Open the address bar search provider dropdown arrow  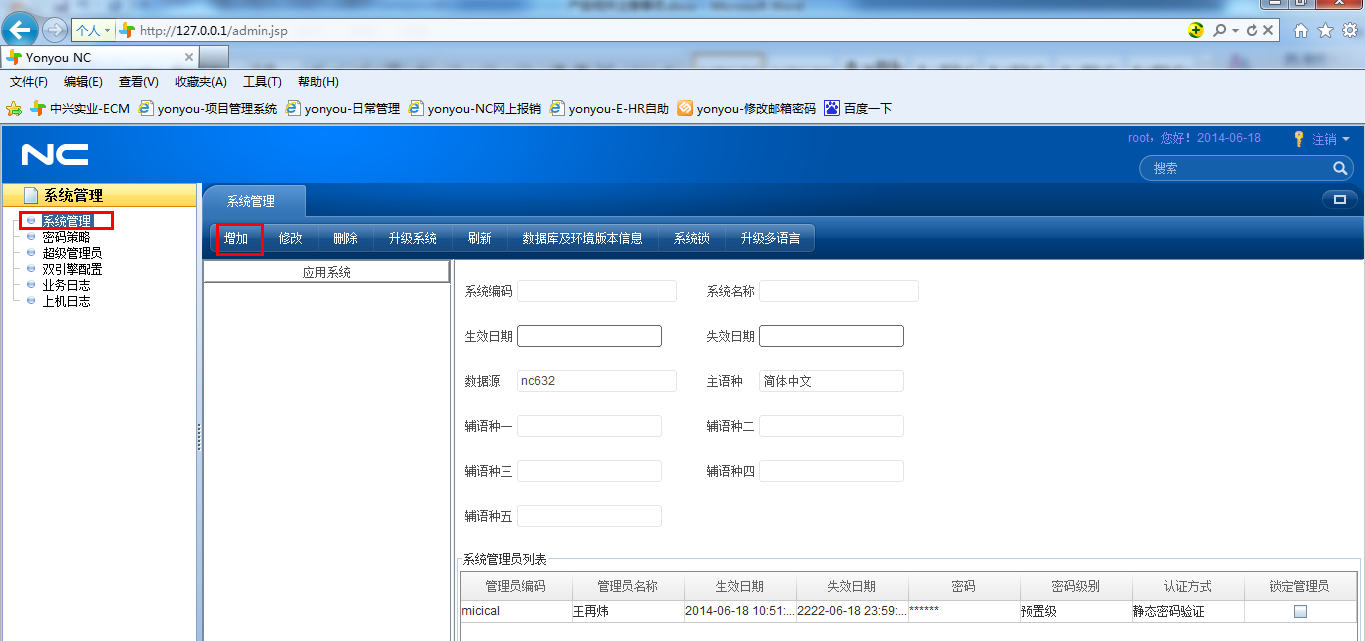click(1236, 31)
